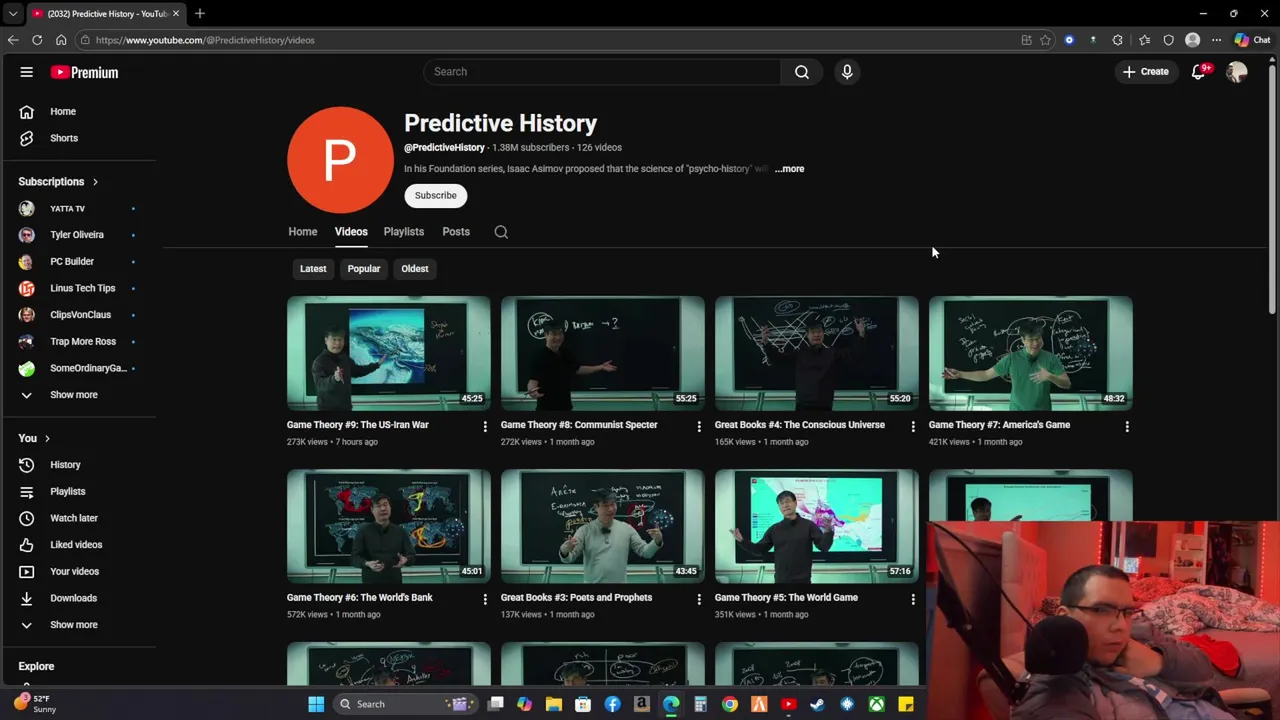Select the Videos channel tab

tap(351, 232)
